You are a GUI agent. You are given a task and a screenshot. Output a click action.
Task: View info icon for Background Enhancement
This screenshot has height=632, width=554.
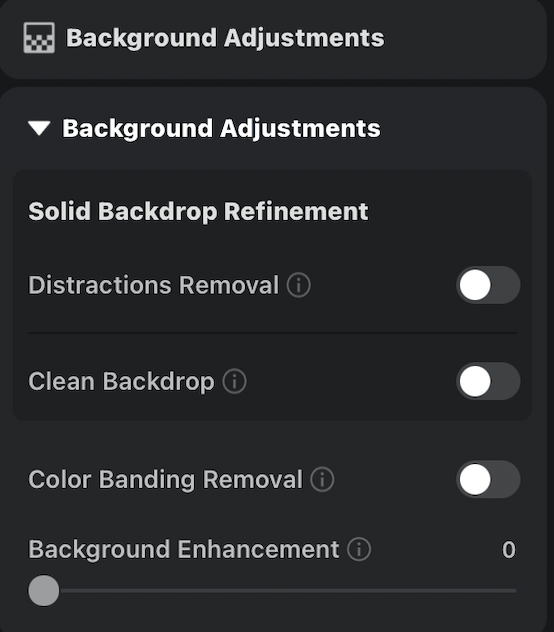coord(359,549)
